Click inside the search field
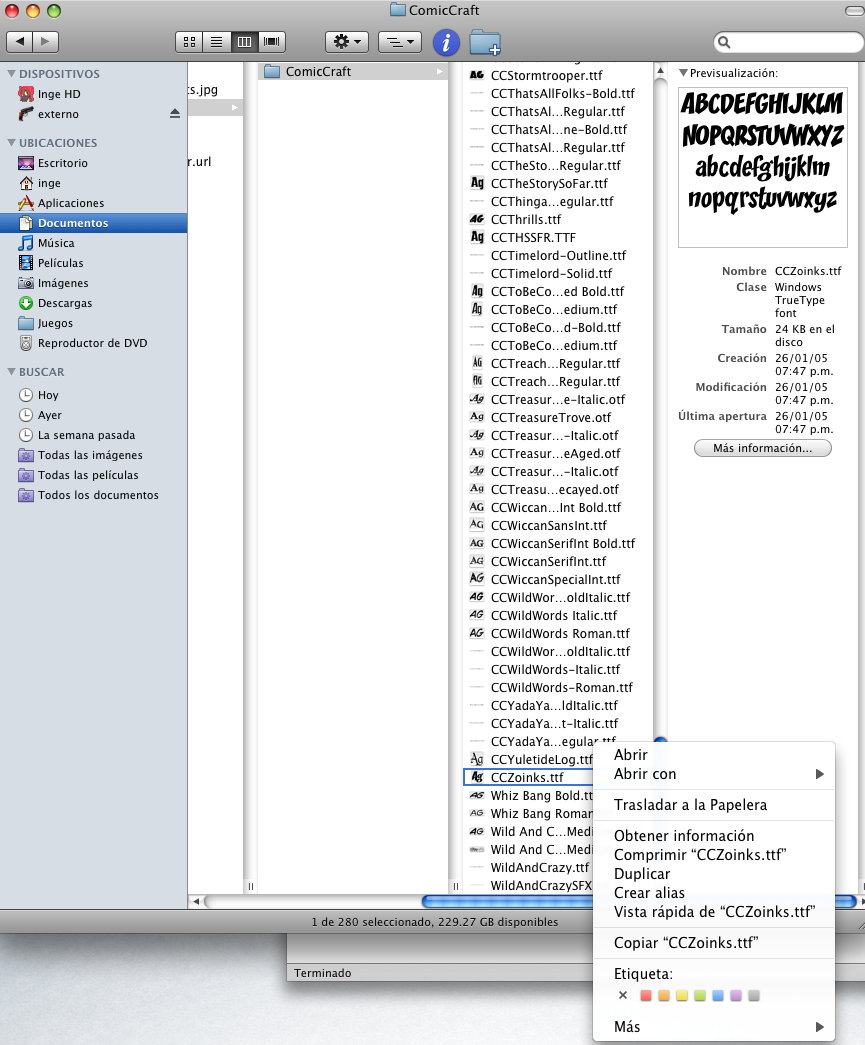 (x=790, y=42)
